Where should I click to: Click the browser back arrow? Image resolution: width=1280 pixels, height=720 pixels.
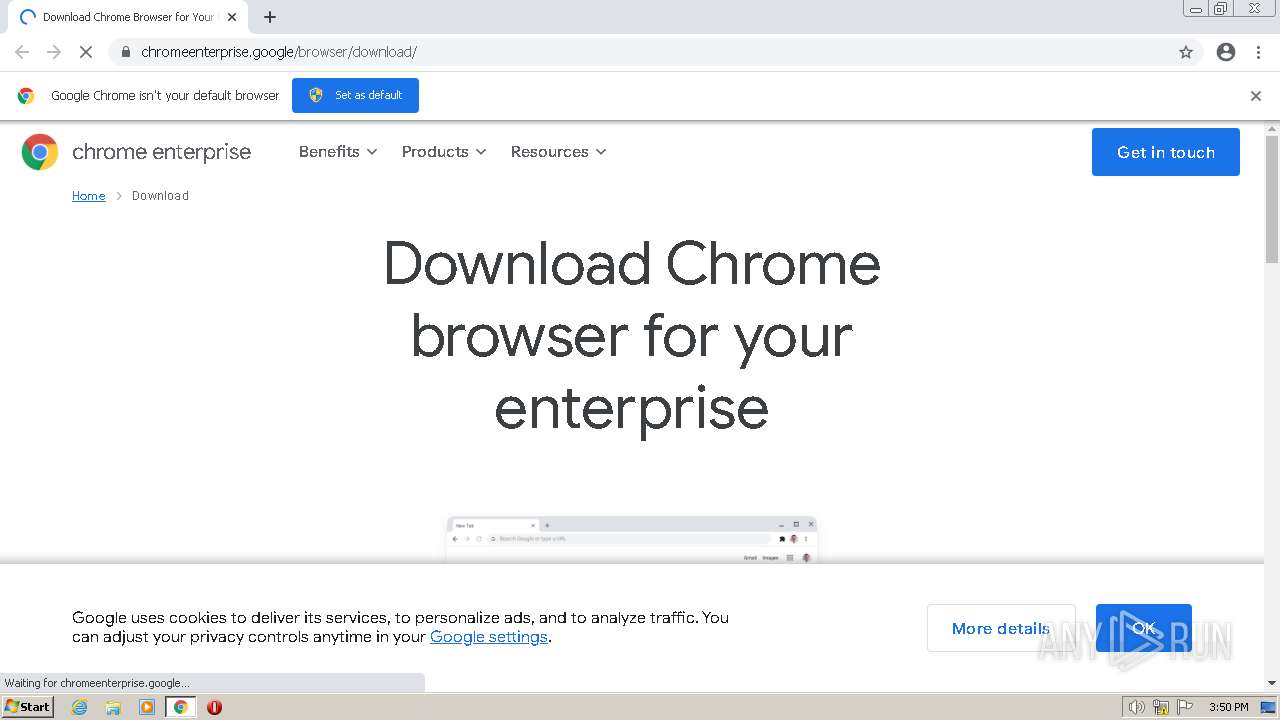coord(22,52)
